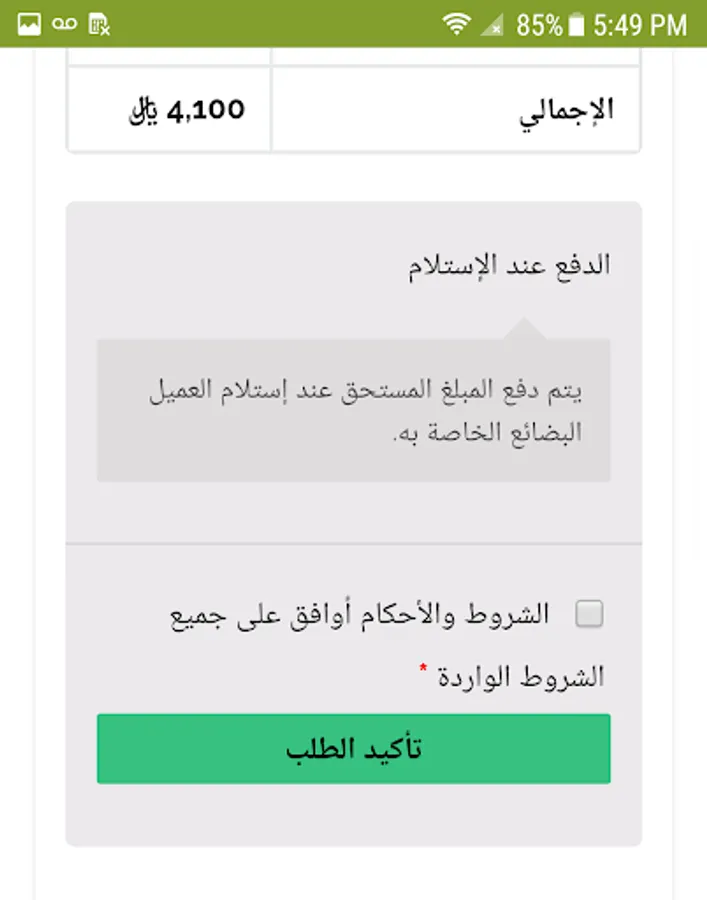Tap the image notification icon in status bar
Viewport: 707px width, 900px height.
pyautogui.click(x=29, y=24)
